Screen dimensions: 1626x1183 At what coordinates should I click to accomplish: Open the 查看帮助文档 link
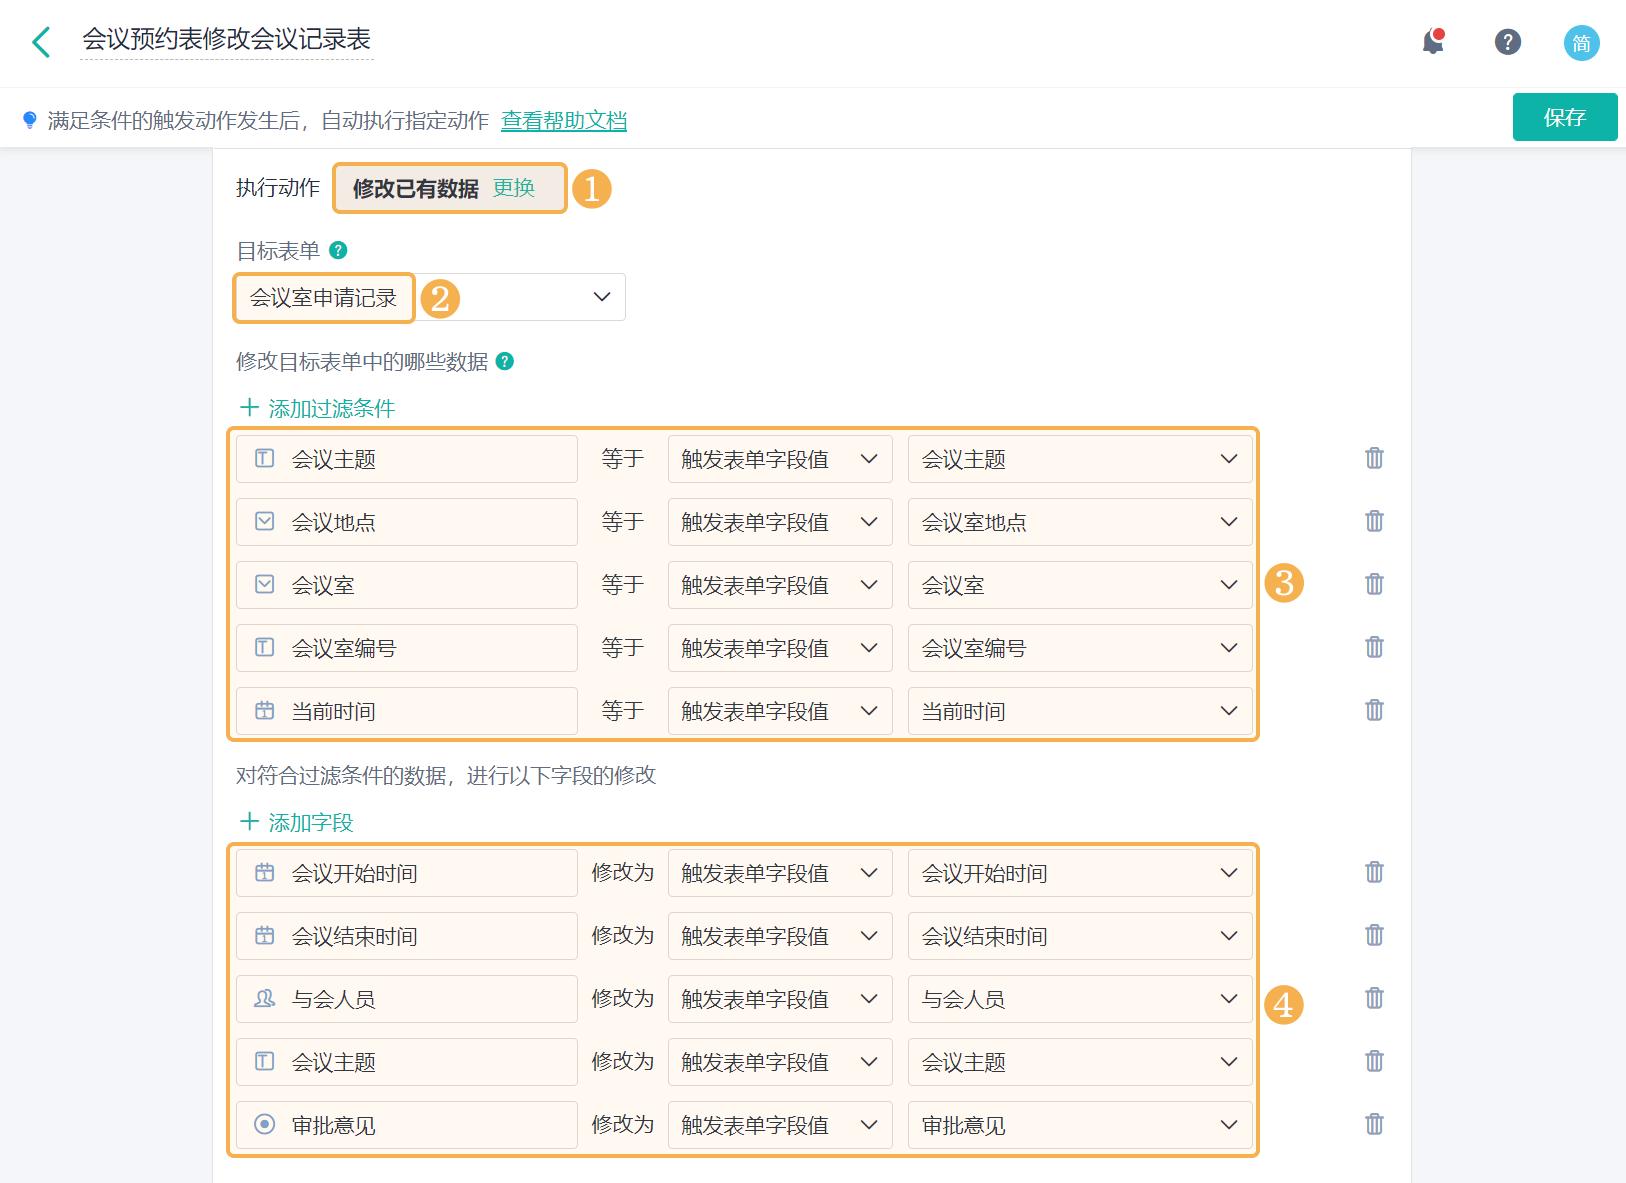coord(563,120)
